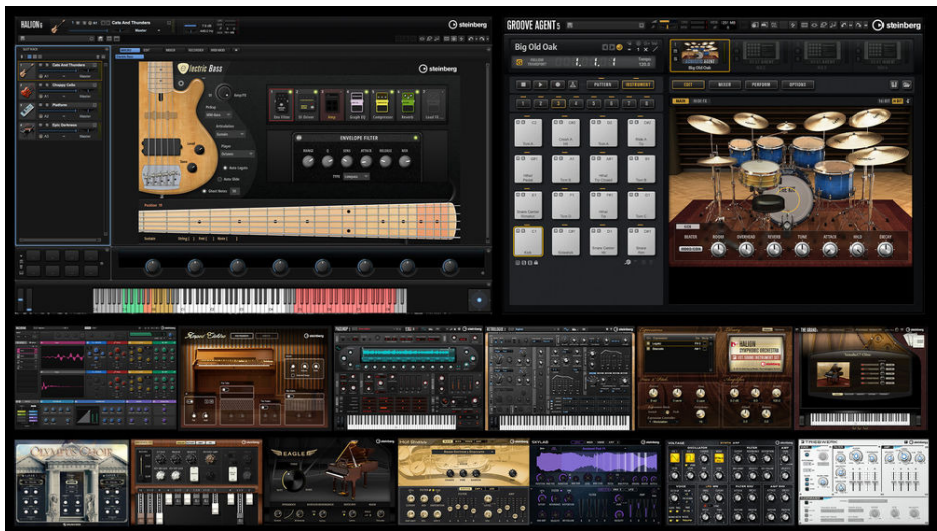Open the Pickup dropdown on Electric Bass
This screenshot has width=937, height=531.
click(x=218, y=115)
